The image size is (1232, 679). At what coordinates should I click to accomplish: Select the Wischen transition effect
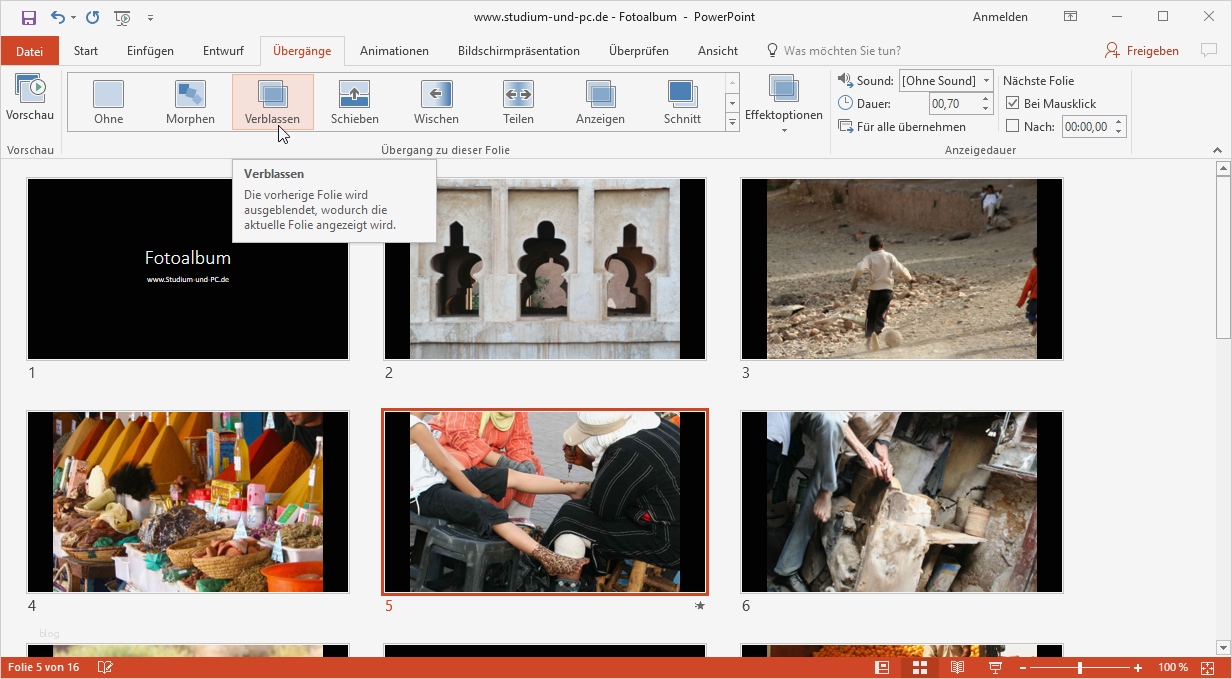pos(436,100)
